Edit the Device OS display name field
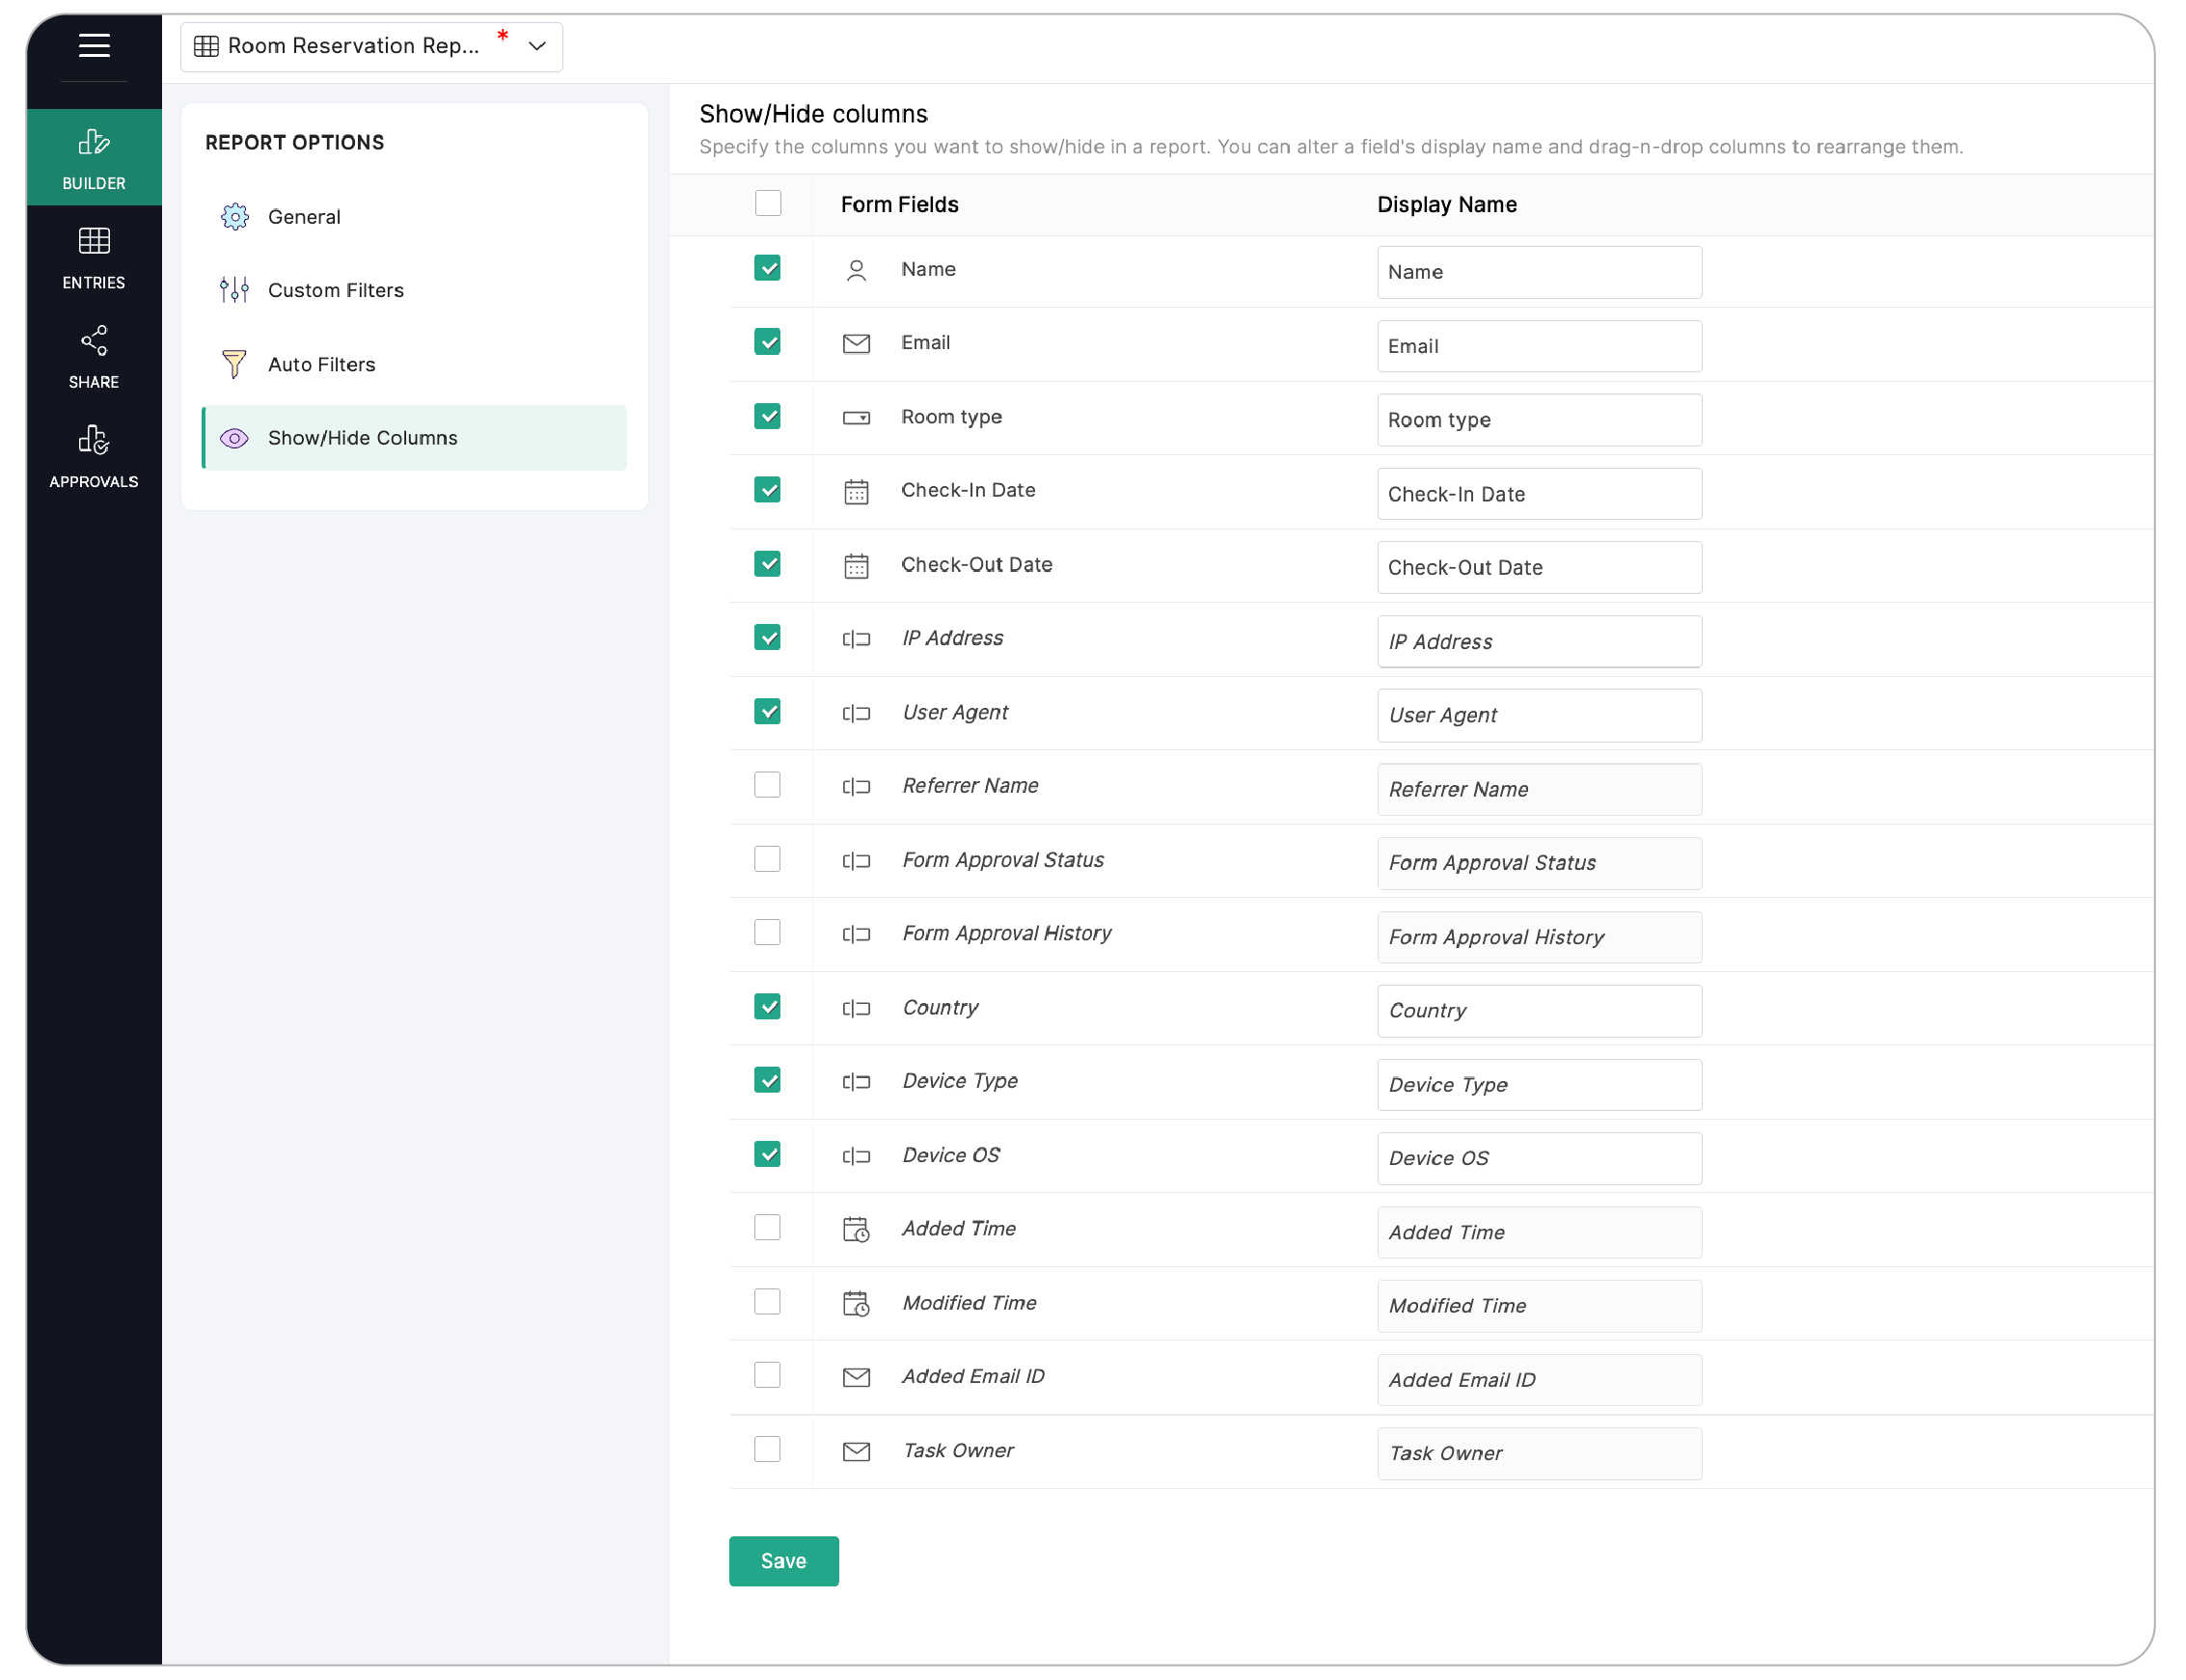Screen dimensions: 2186x1680 tap(1539, 1158)
